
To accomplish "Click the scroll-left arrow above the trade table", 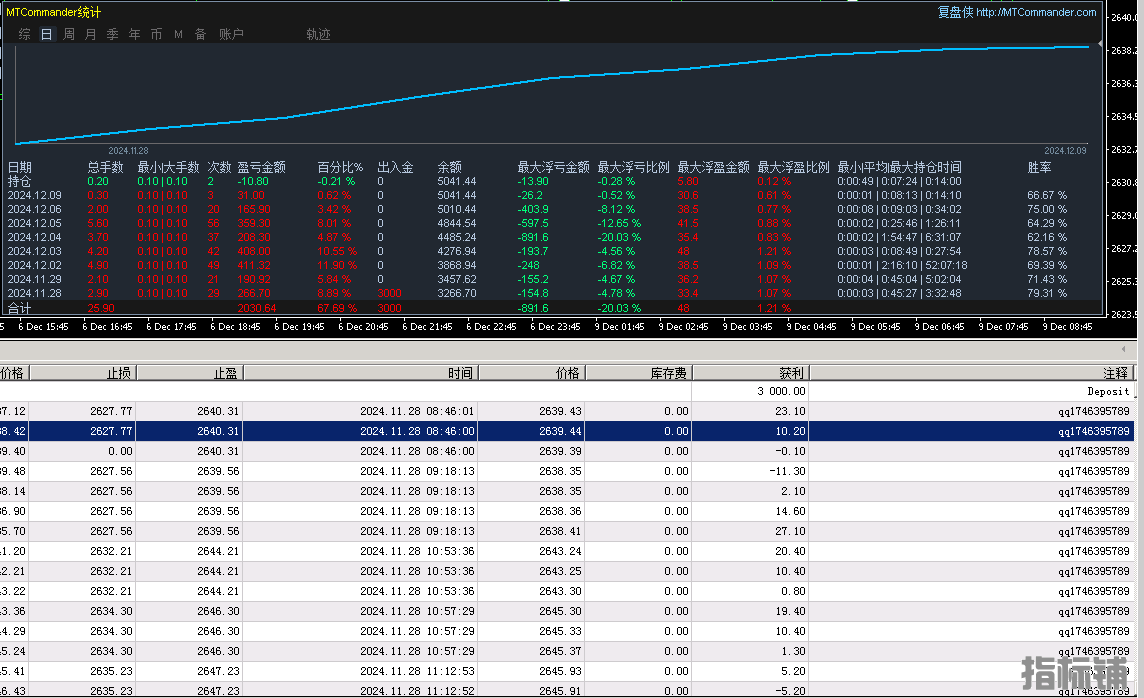I will (x=1123, y=349).
